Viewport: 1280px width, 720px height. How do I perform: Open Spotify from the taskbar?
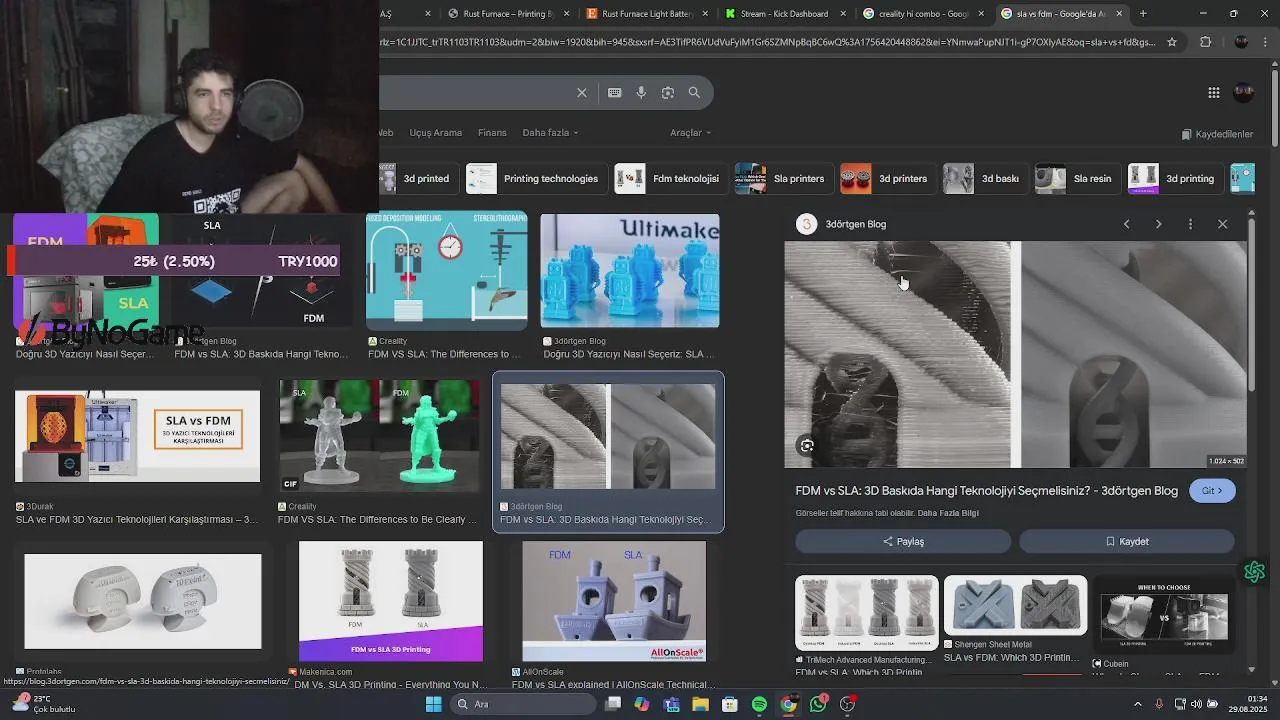[x=759, y=704]
